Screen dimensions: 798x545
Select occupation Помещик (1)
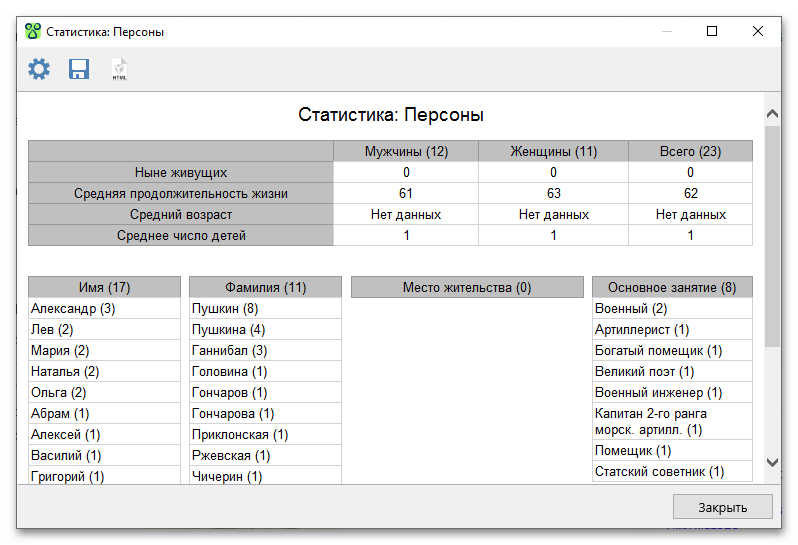pos(672,450)
